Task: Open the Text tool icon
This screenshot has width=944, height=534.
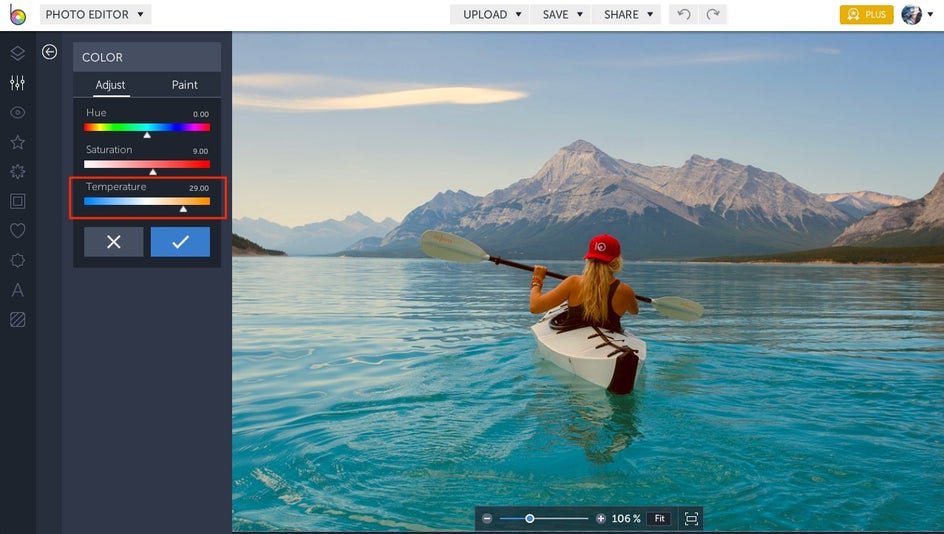Action: tap(17, 290)
